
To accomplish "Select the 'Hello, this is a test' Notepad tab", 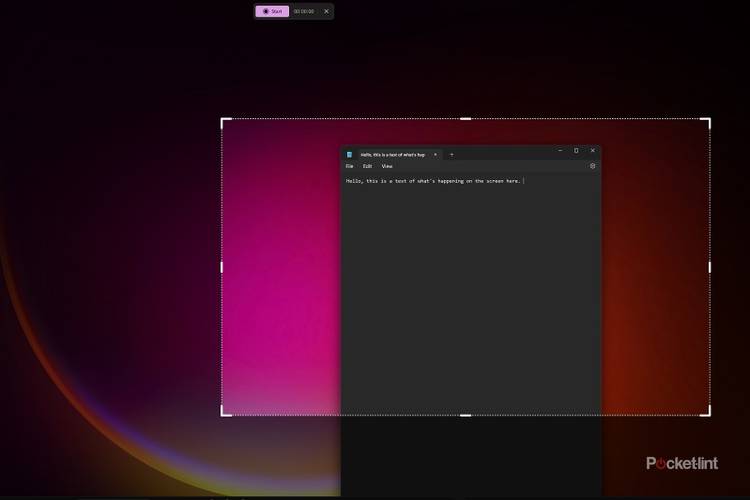I will pos(392,155).
